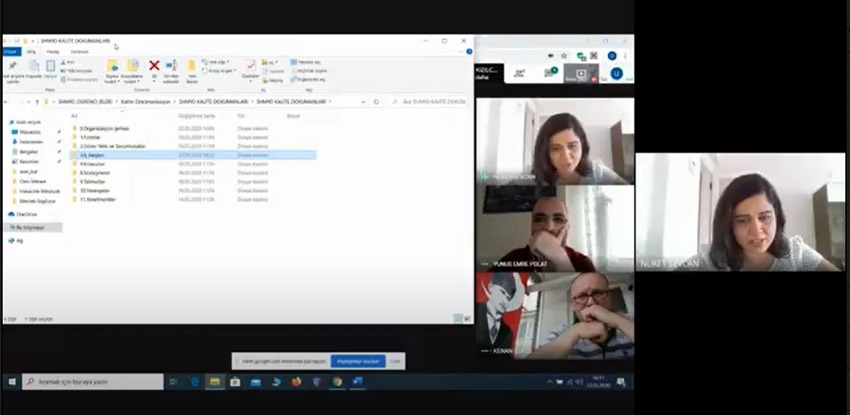Viewport: 850px width, 415px height.
Task: Click the red Delete (Sil) ribbon icon
Action: (154, 67)
